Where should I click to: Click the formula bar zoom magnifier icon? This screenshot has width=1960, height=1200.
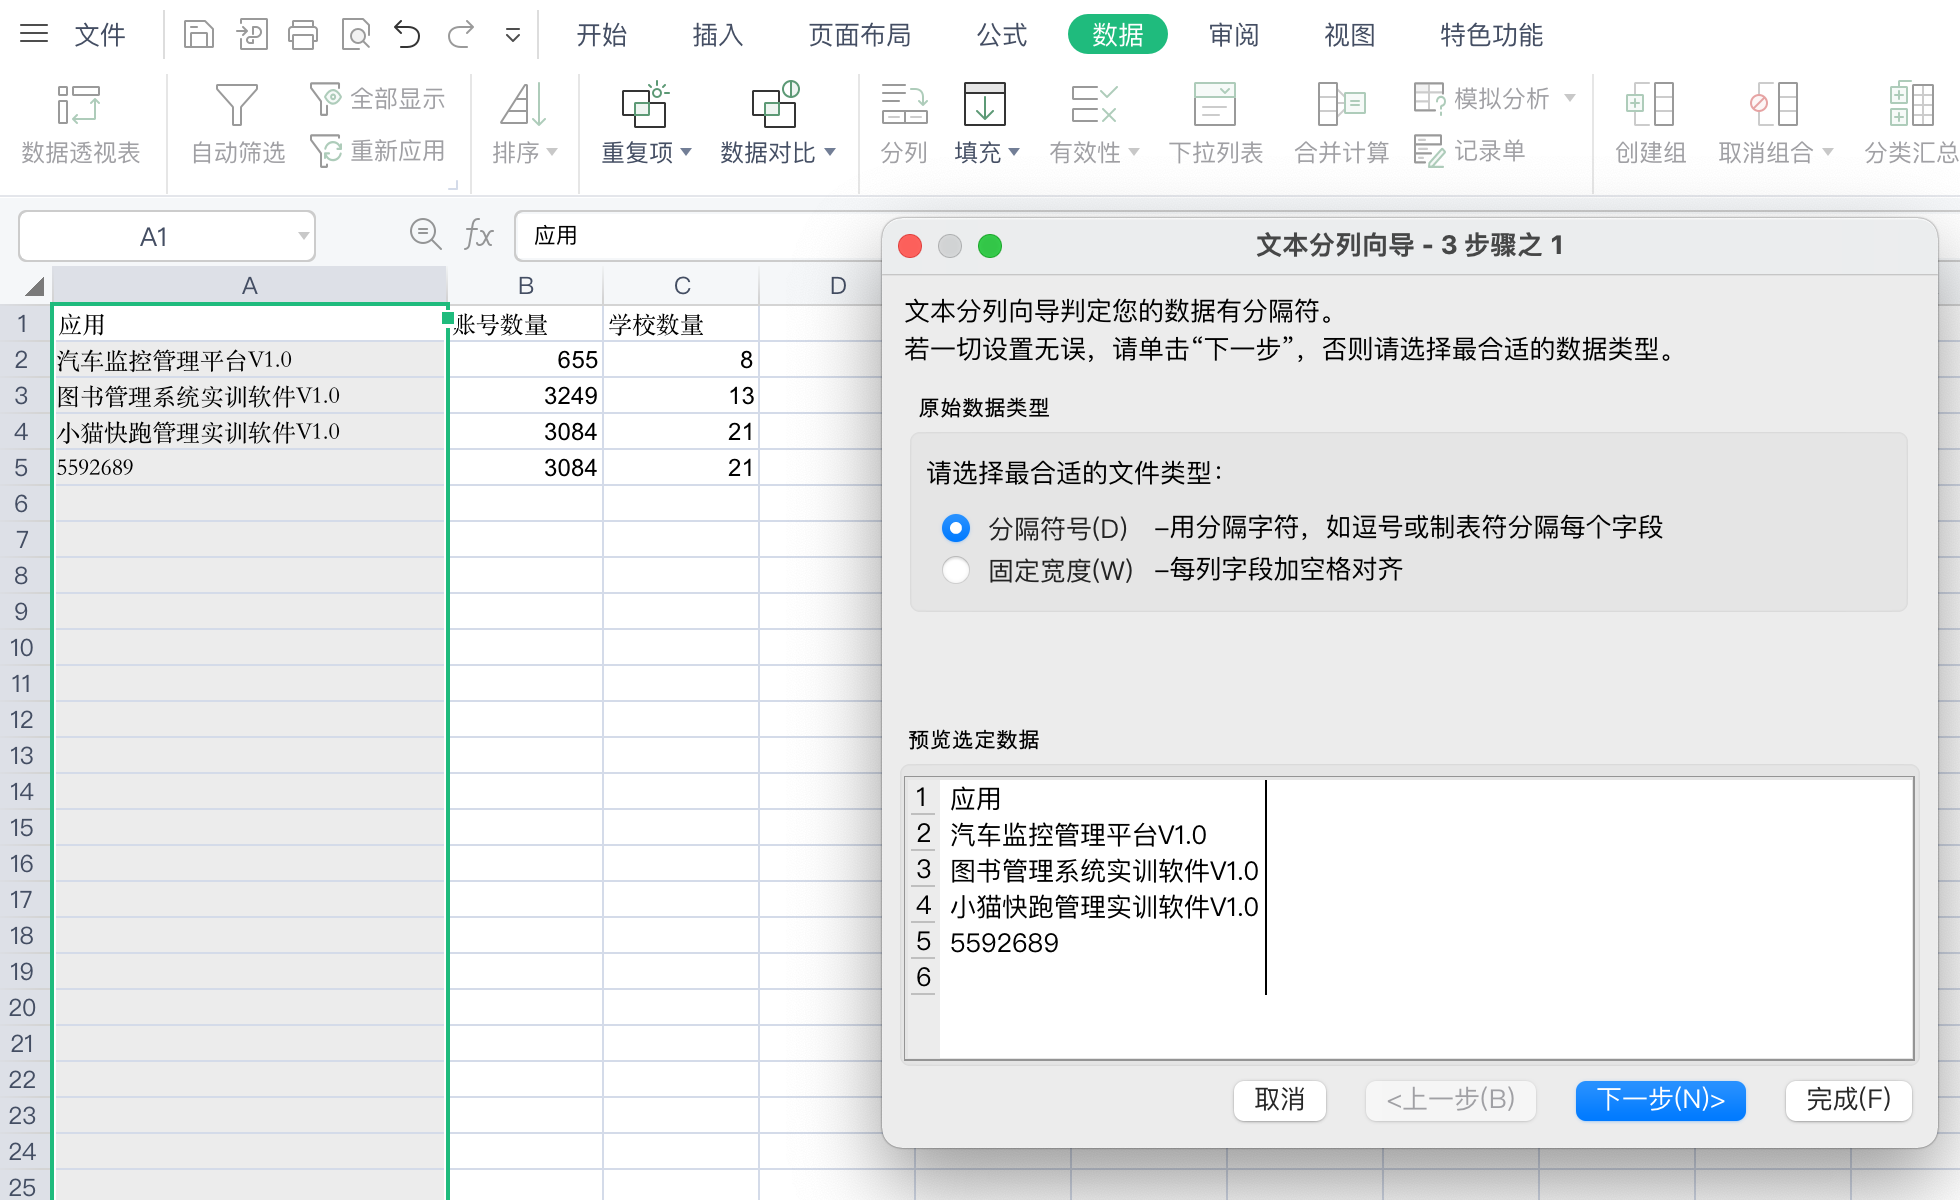click(425, 235)
